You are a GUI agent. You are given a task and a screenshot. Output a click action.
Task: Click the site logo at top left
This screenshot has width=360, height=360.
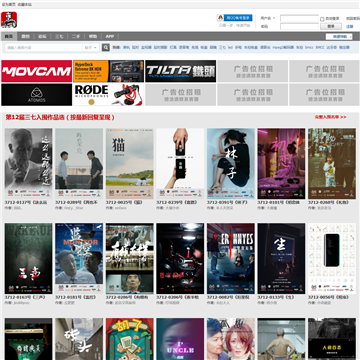pos(9,20)
